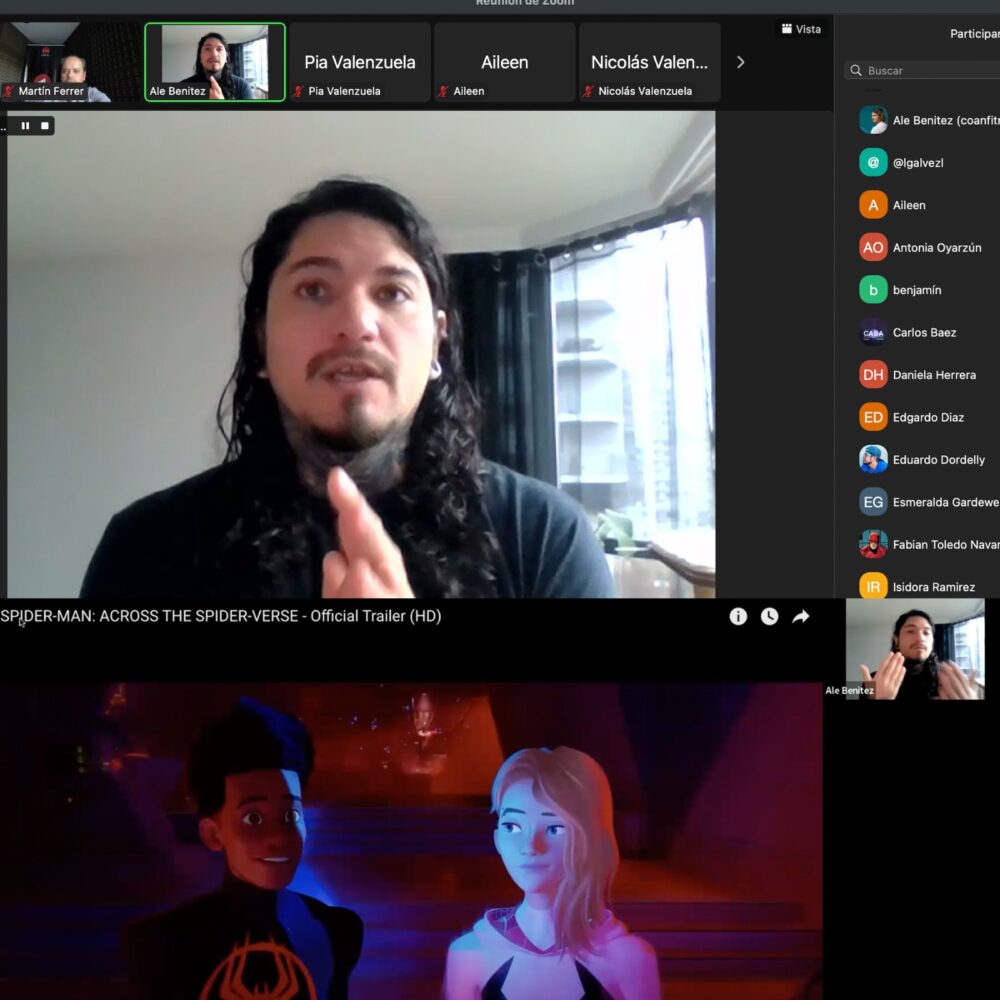The width and height of the screenshot is (1000, 1000).
Task: Select Esmeralda Gardewe in participants list
Action: pos(946,502)
